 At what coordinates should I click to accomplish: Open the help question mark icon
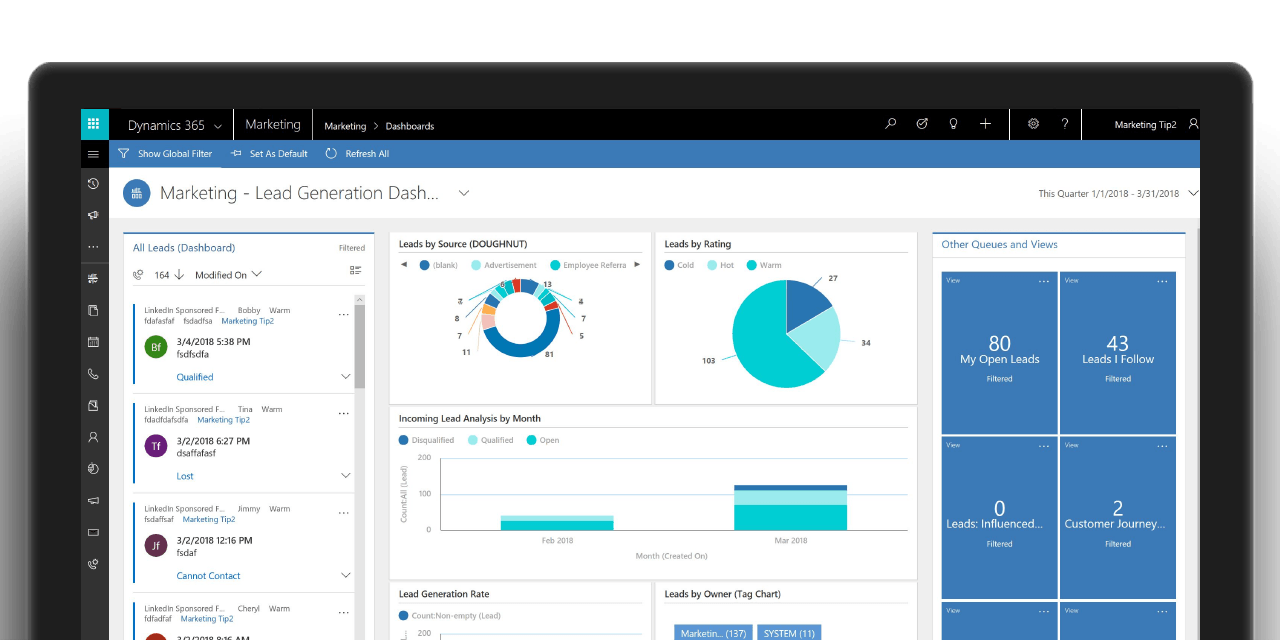pyautogui.click(x=1065, y=124)
